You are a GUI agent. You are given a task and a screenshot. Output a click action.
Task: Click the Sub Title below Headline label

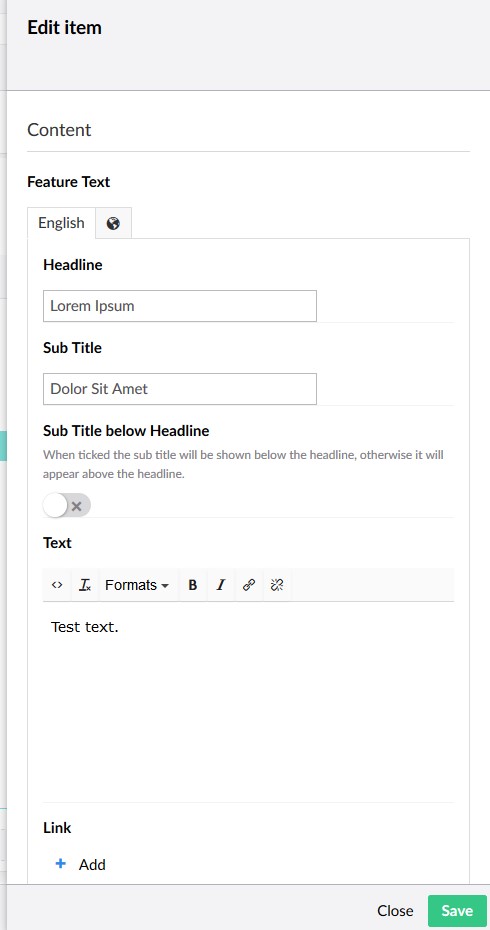coord(126,431)
